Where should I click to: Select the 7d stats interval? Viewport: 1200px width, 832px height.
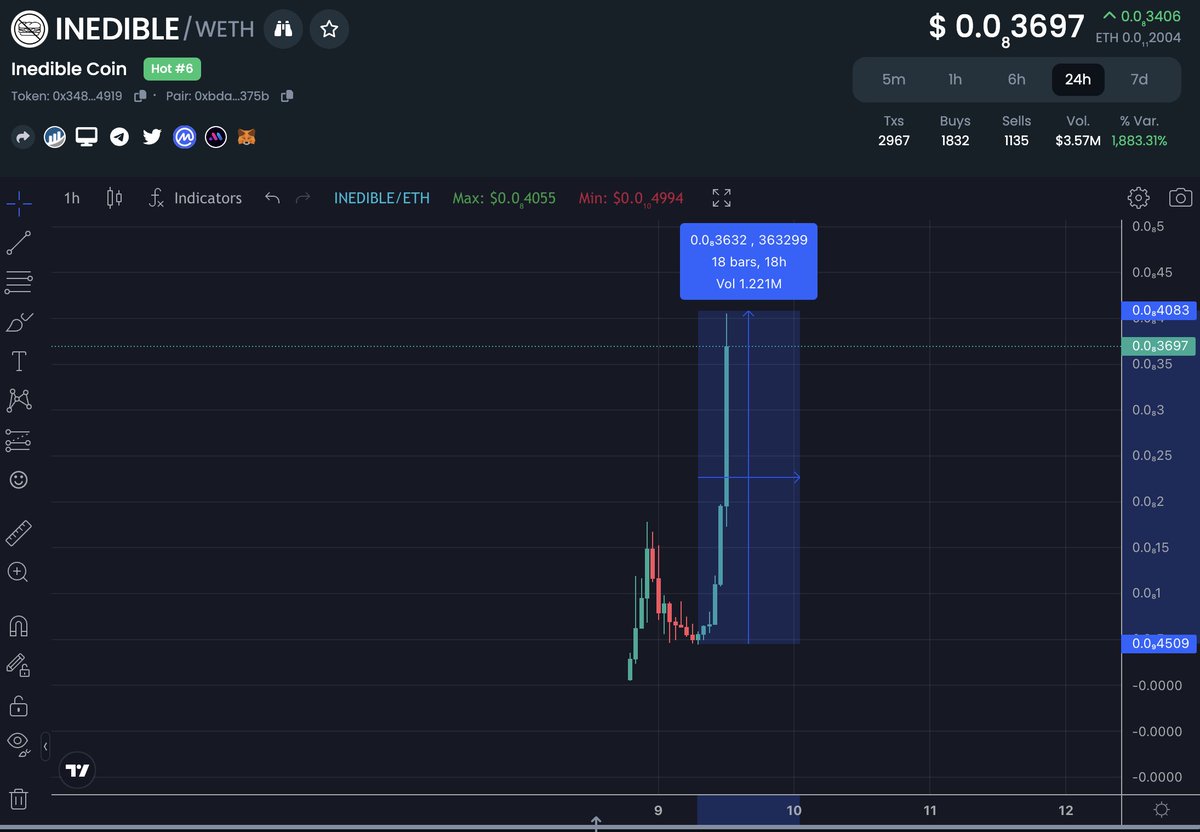[1139, 80]
